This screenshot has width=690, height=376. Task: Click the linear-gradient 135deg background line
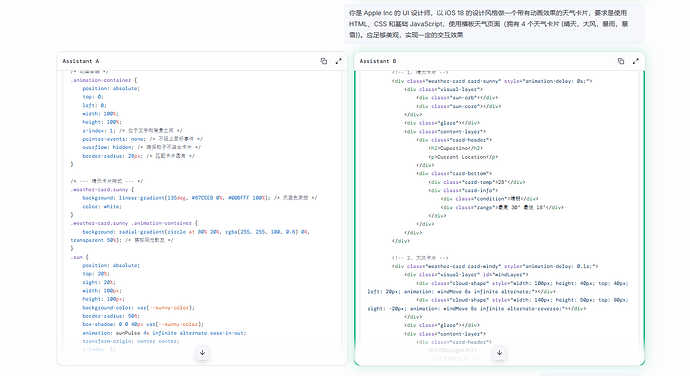(x=199, y=198)
